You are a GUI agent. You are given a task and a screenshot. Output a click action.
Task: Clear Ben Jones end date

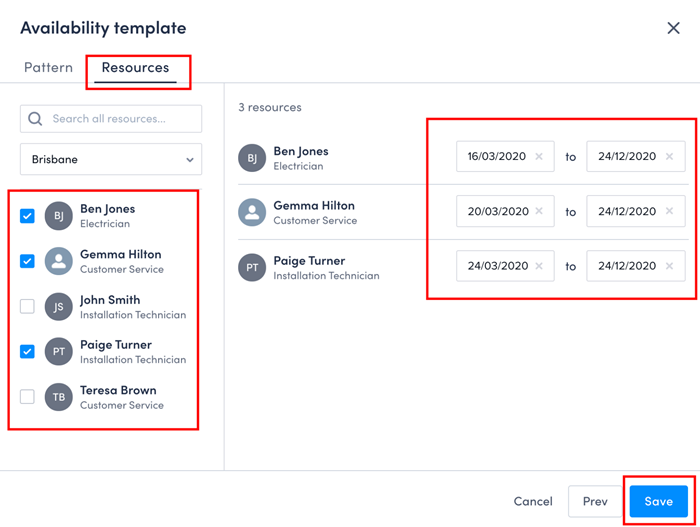(x=669, y=156)
